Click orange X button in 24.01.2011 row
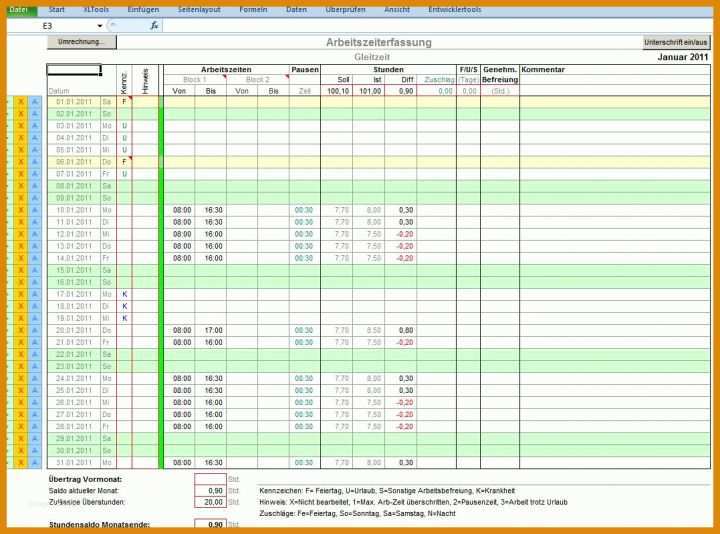Screen dimensions: 720x534 21,378
